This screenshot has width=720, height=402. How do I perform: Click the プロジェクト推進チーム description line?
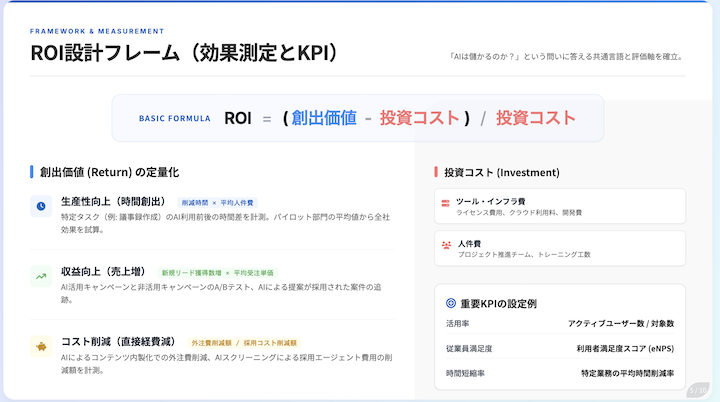point(524,255)
